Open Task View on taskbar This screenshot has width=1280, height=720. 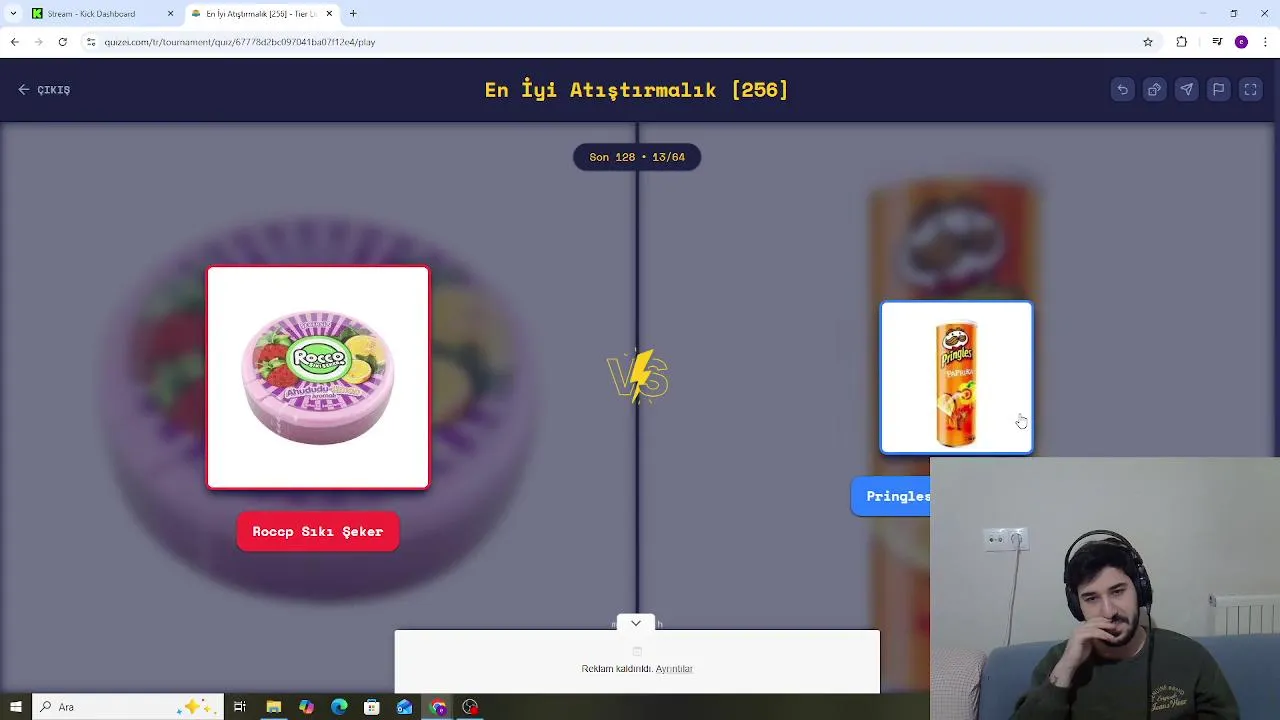point(240,707)
